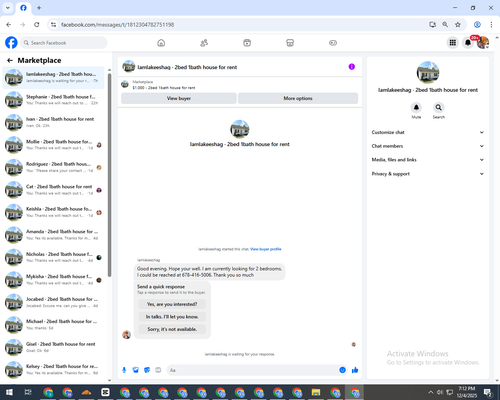
Task: Open the notifications bell in header
Action: pyautogui.click(x=468, y=43)
